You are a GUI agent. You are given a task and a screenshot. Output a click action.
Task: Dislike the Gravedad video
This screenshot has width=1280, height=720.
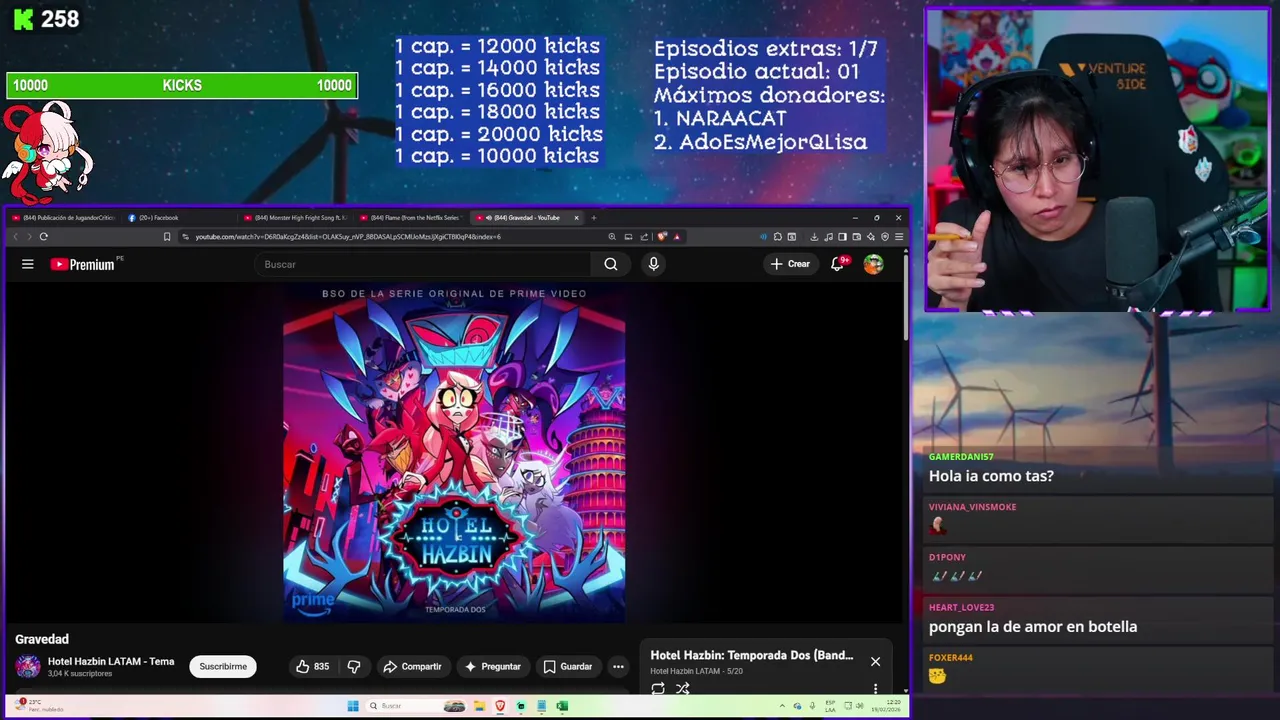coord(353,667)
